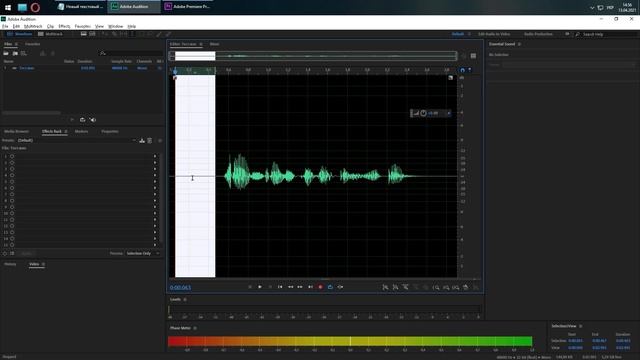The image size is (640, 360).
Task: Click the search field in Files panel
Action: click(131, 53)
